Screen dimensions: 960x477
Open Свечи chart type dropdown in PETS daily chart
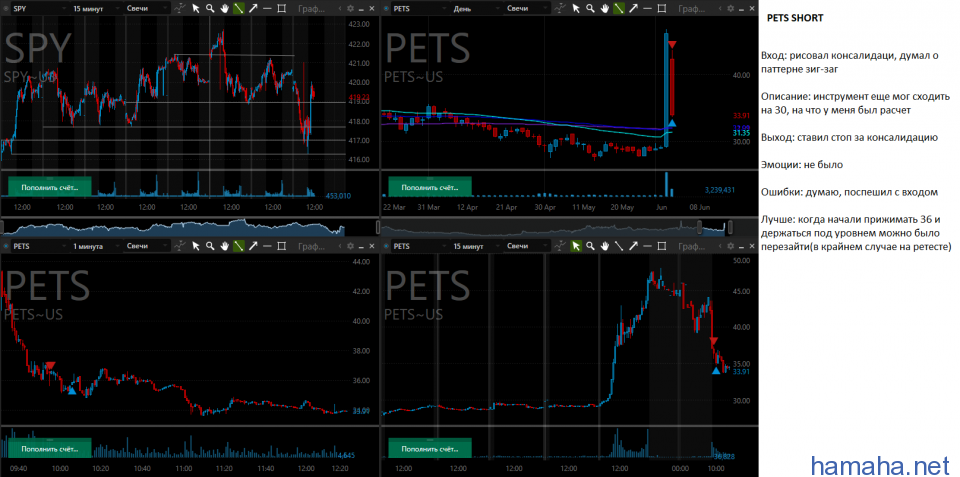point(528,9)
